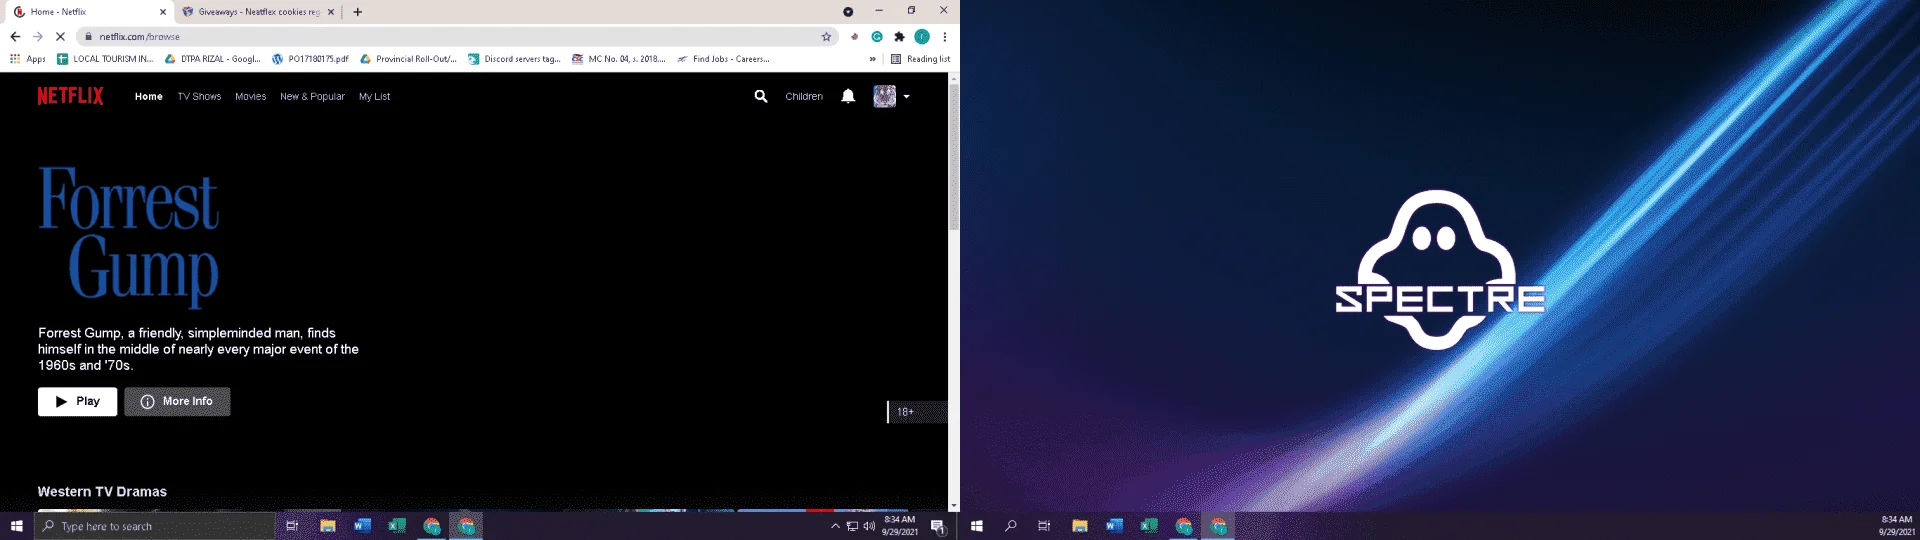Screen dimensions: 1920x540
Task: Open Apps bookmarks shortcut
Action: pos(28,59)
